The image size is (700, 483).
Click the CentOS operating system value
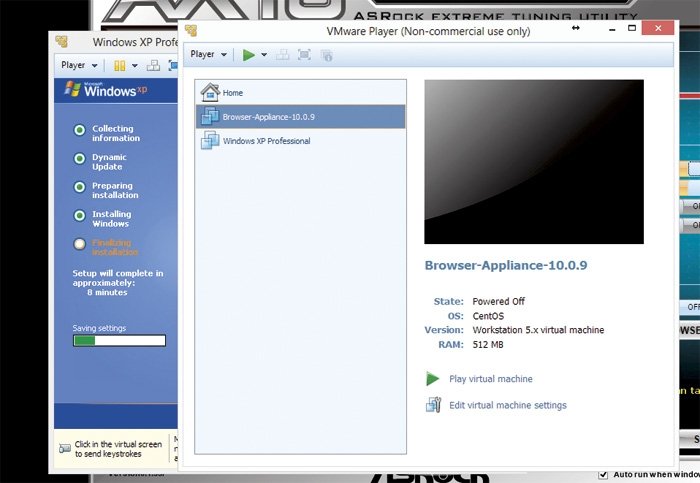click(488, 316)
